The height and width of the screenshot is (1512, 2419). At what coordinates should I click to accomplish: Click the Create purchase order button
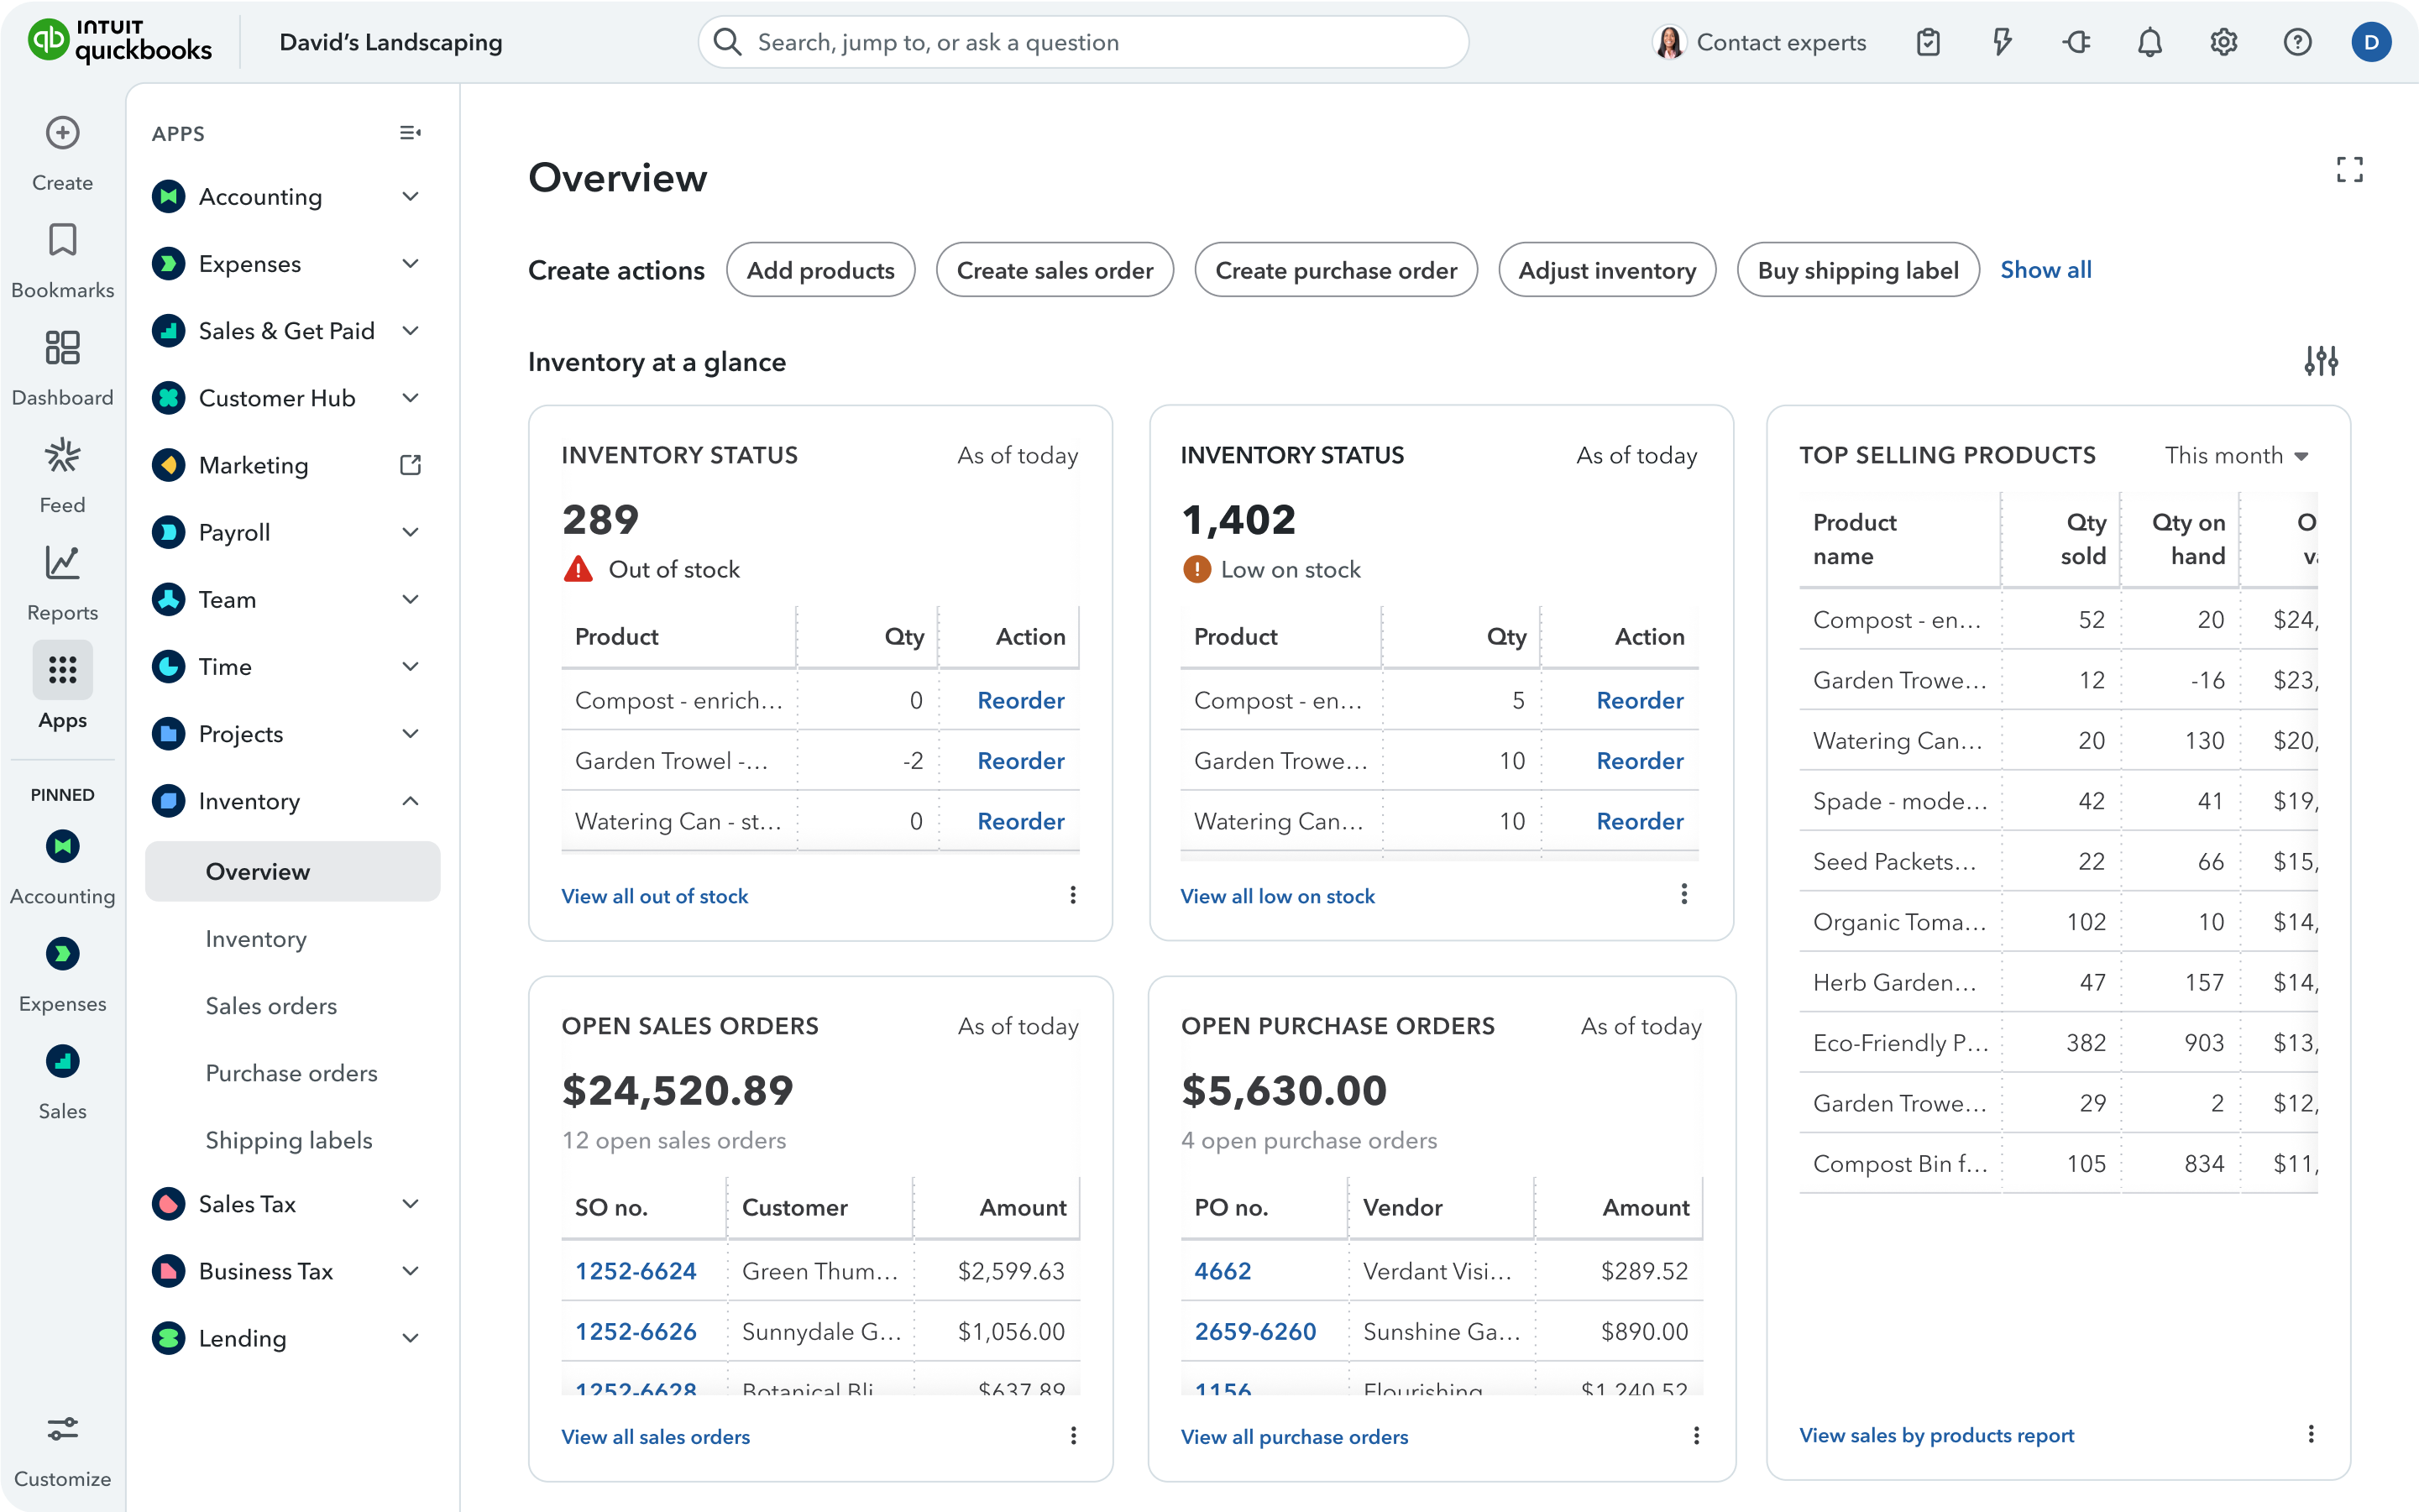pos(1335,270)
